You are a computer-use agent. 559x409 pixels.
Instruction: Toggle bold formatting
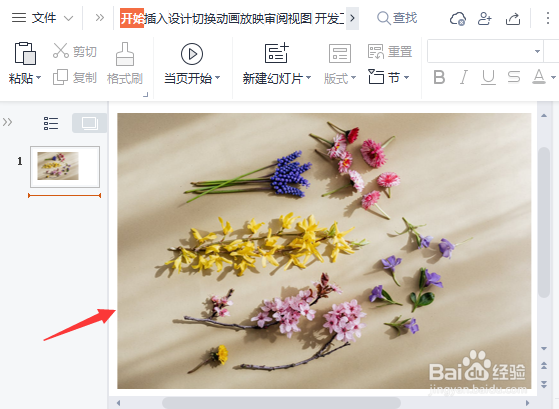click(x=439, y=77)
